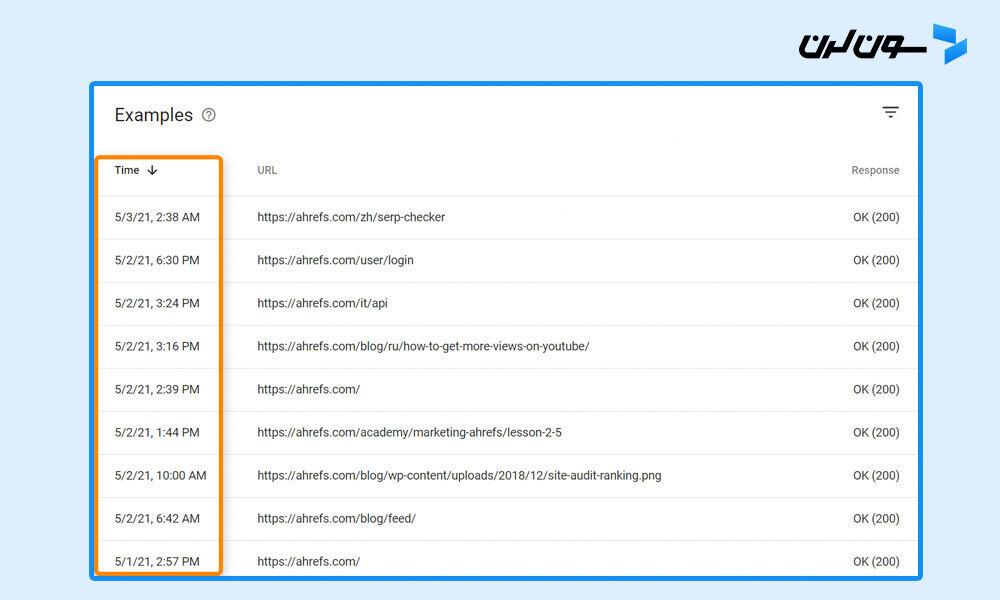Toggle sort arrow next to Time

coord(152,170)
